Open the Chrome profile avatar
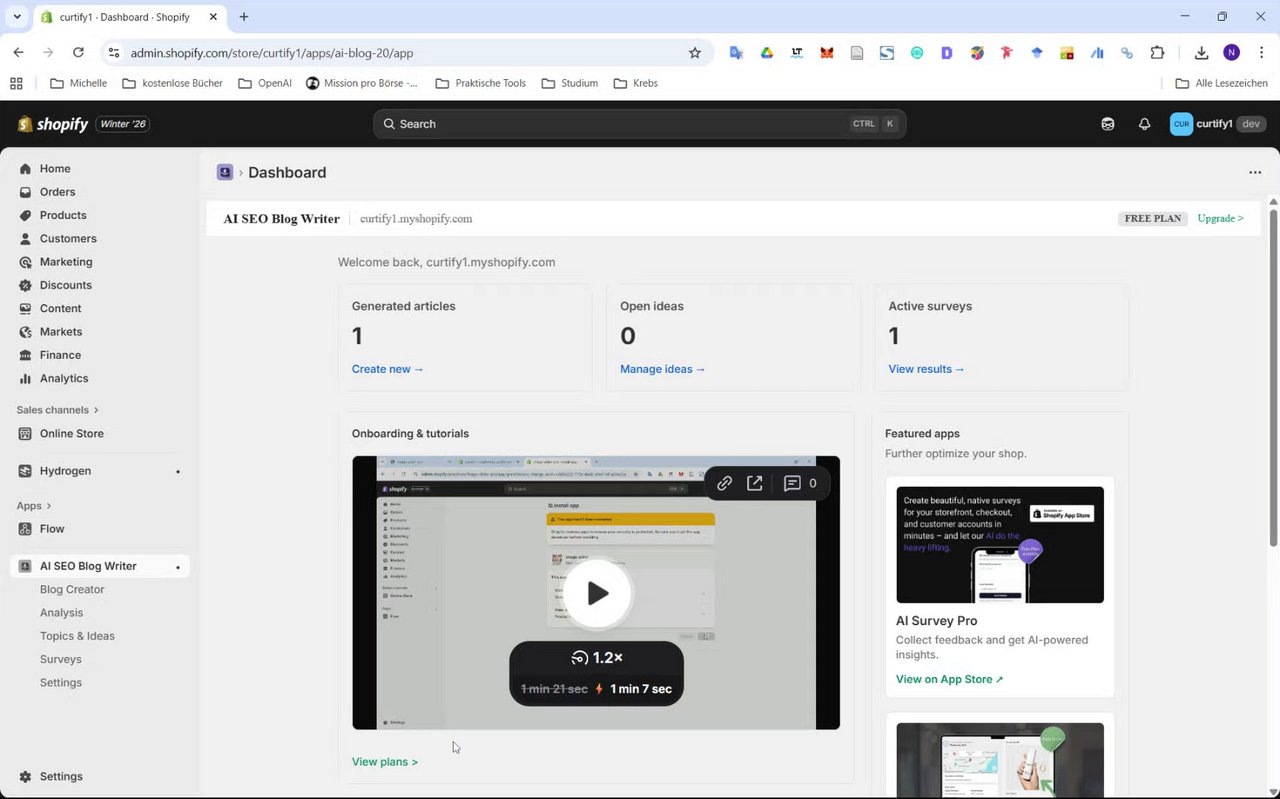This screenshot has height=799, width=1280. click(x=1231, y=53)
